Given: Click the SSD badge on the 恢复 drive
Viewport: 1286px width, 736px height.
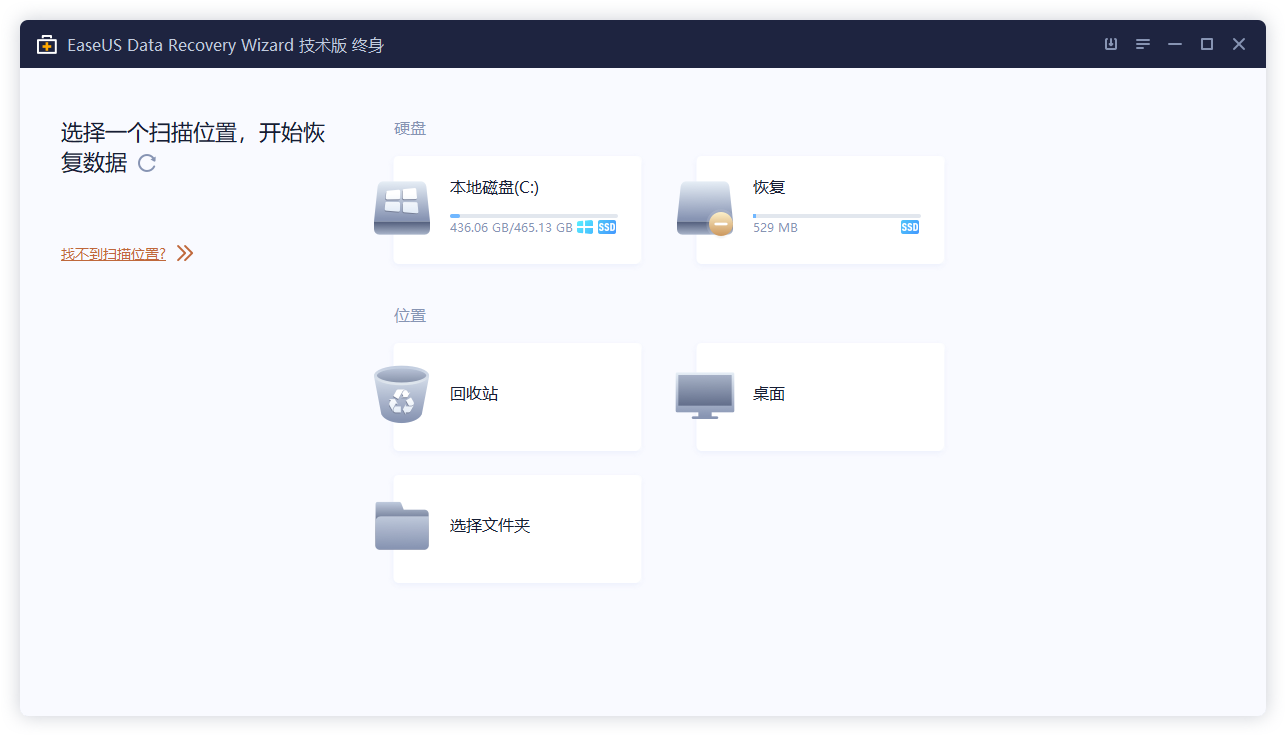Looking at the screenshot, I should click(x=909, y=227).
